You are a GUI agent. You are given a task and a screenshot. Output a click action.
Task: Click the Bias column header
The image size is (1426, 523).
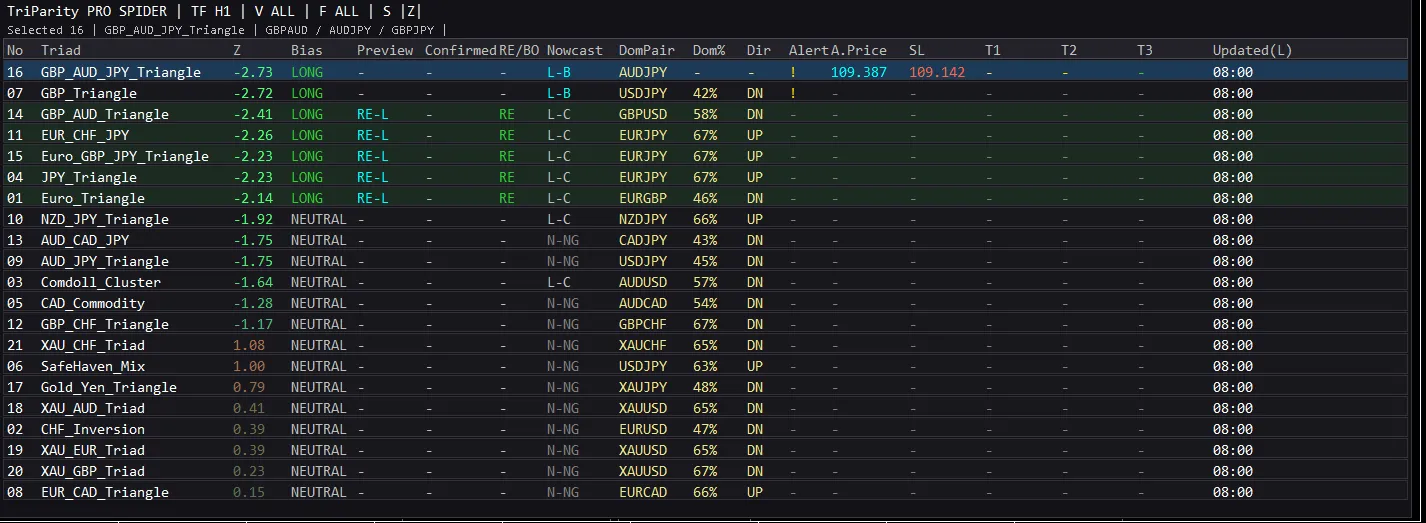tap(307, 50)
